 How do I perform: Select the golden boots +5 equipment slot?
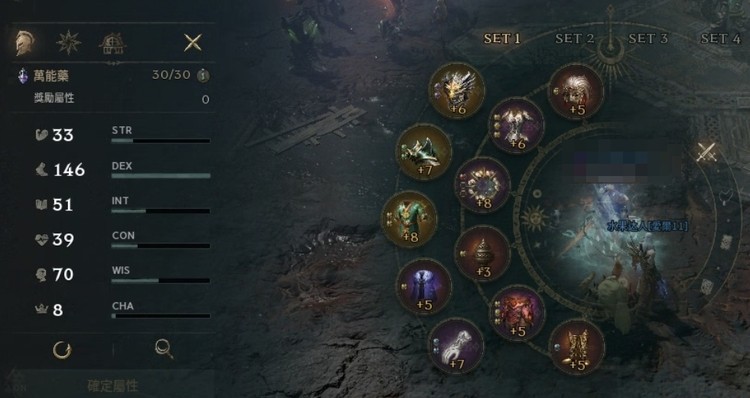point(577,348)
